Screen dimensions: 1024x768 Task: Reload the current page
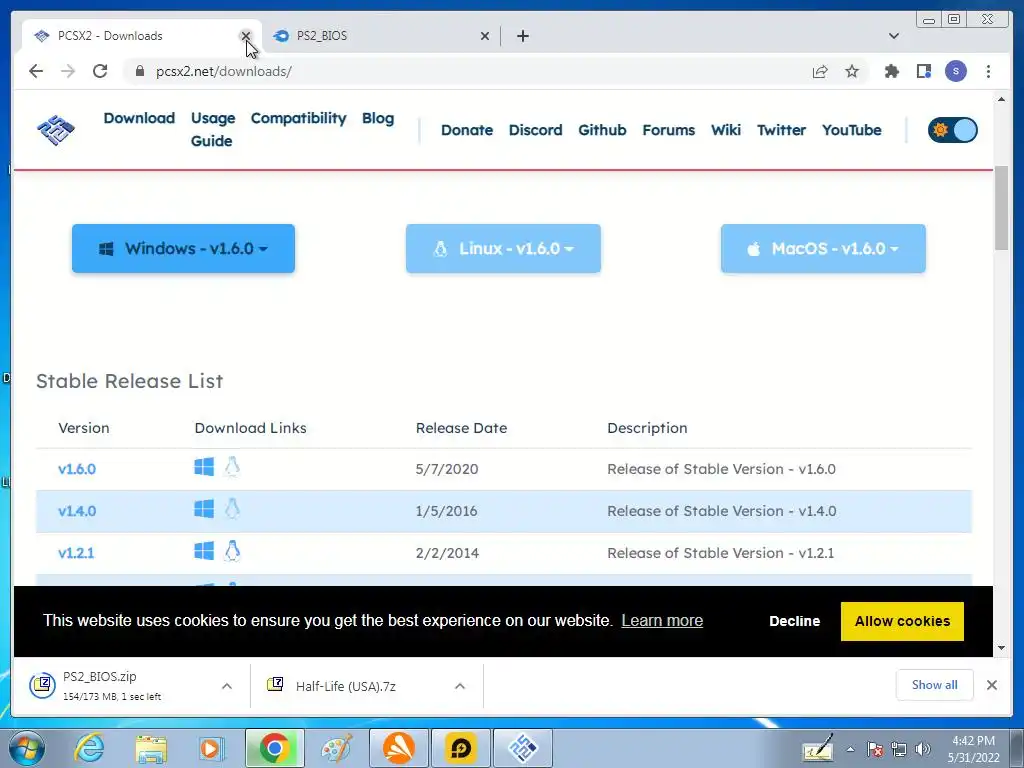[100, 71]
